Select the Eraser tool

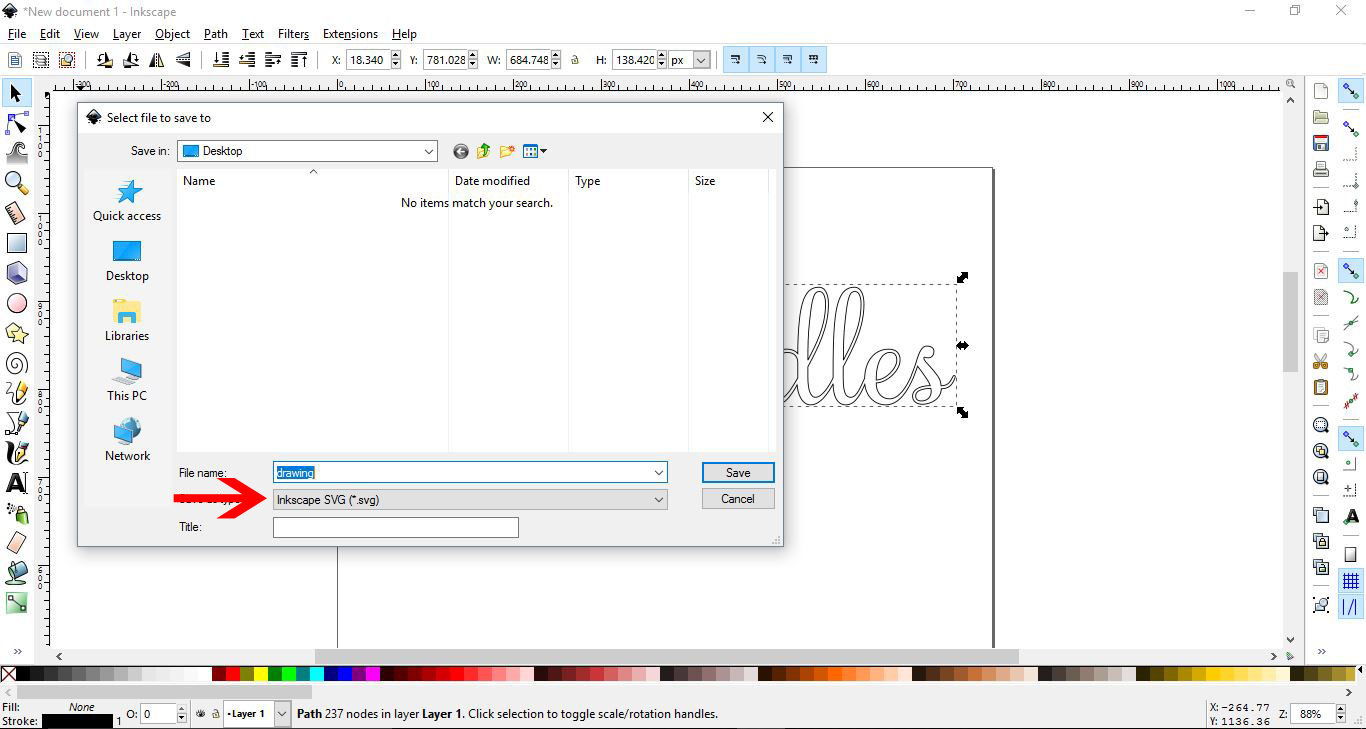click(x=16, y=543)
